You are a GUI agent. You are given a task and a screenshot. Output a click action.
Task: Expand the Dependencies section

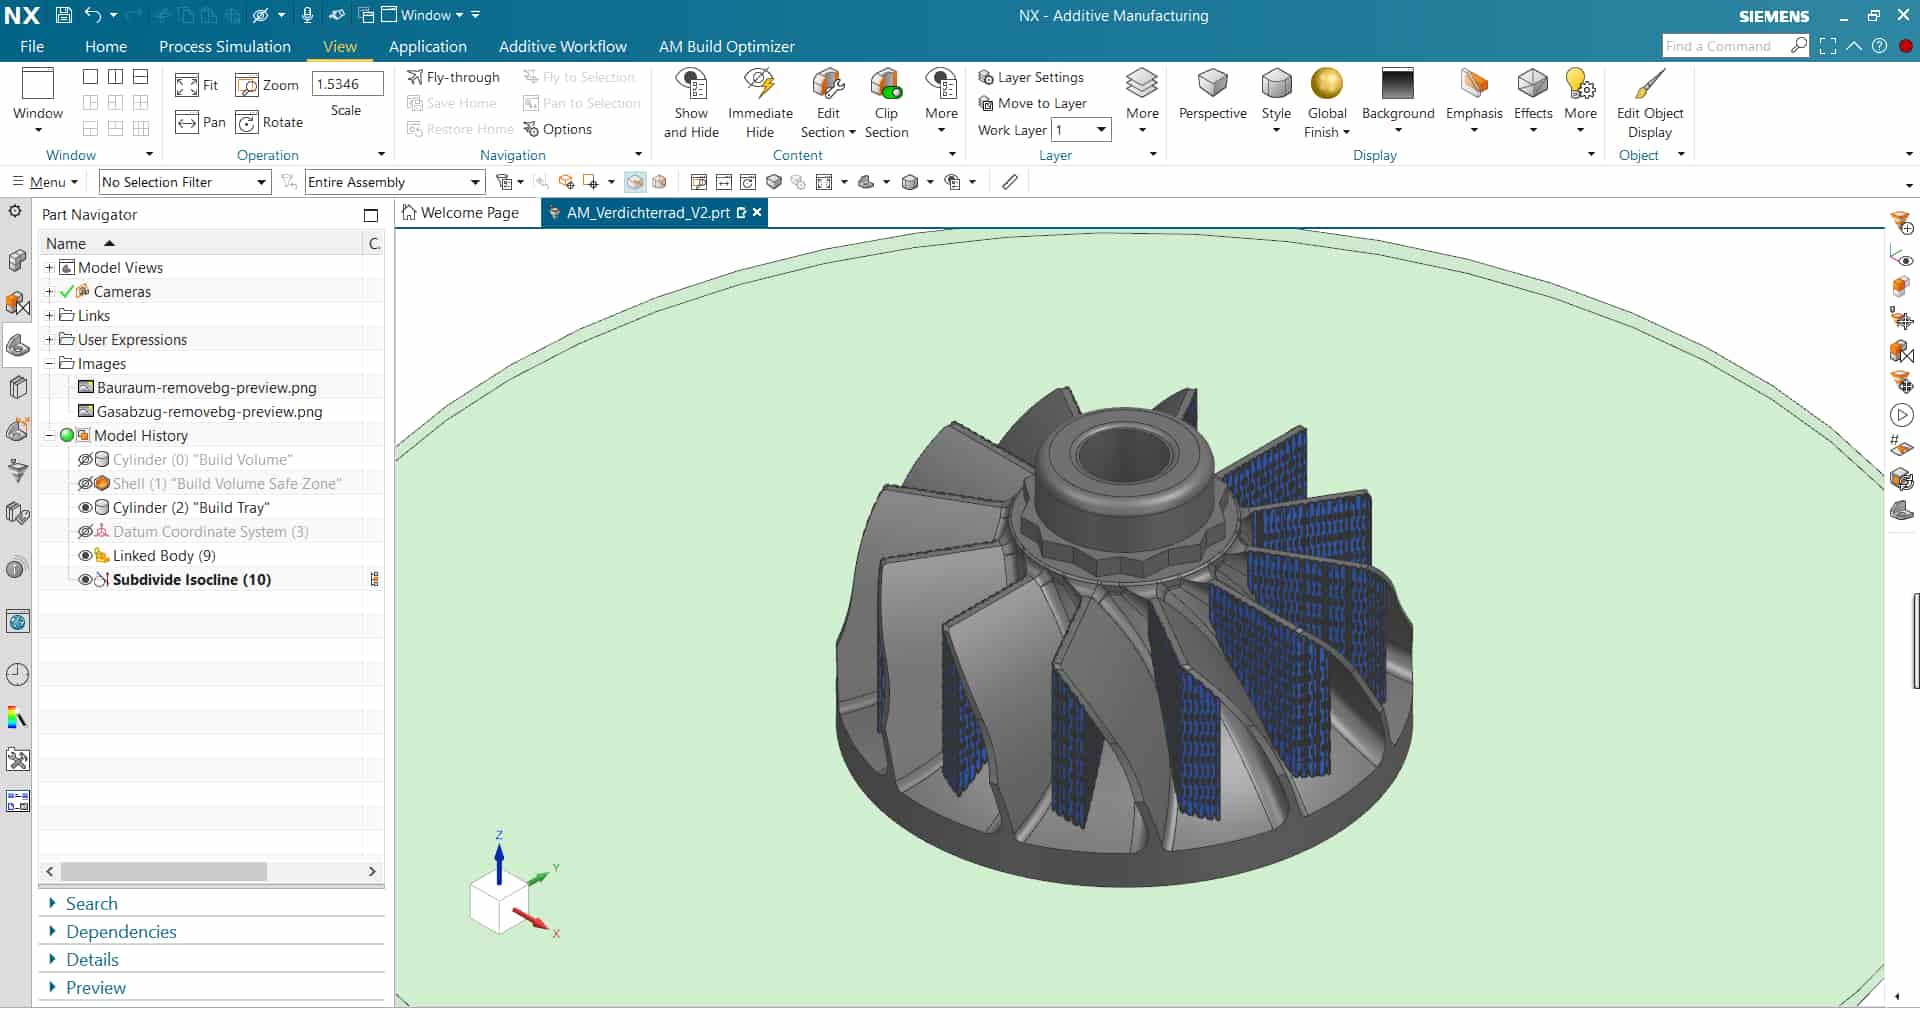121,932
